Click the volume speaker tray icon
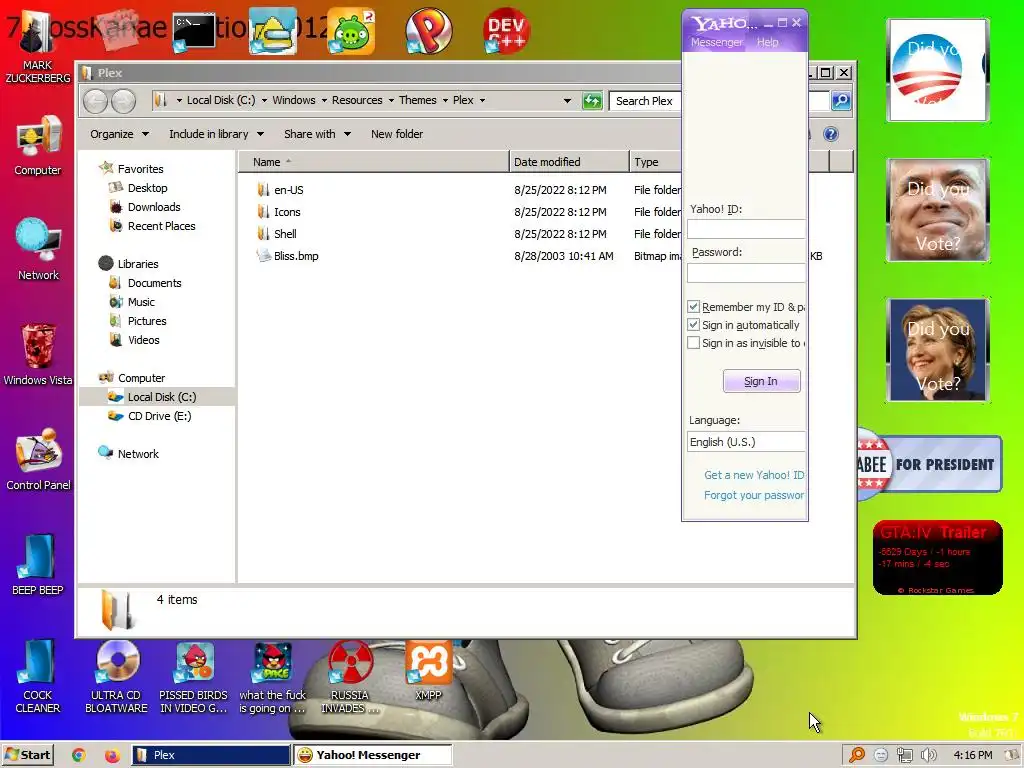 click(928, 755)
